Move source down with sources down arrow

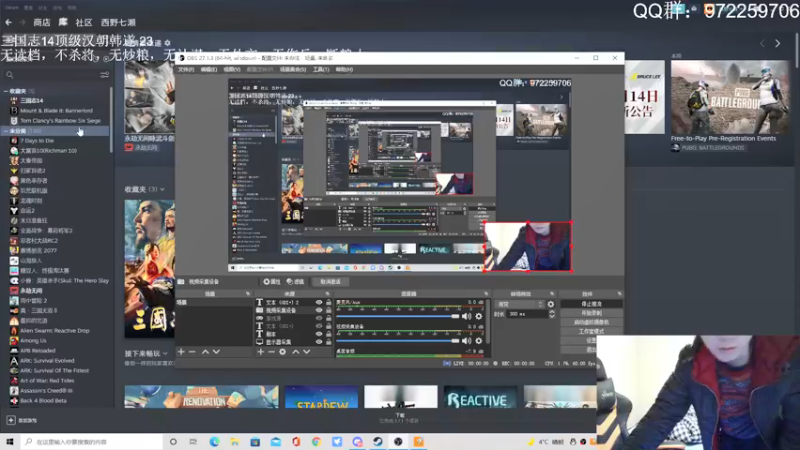coord(307,352)
